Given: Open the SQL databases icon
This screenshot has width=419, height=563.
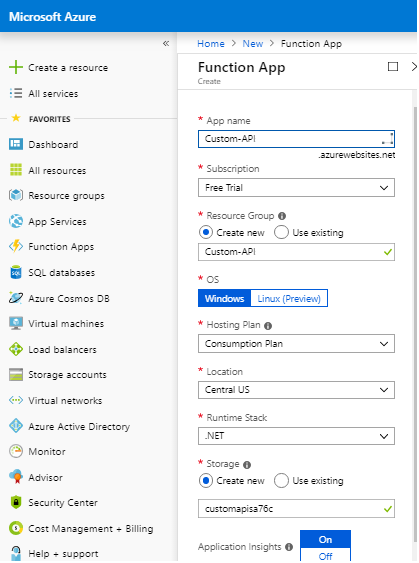Looking at the screenshot, I should (x=16, y=273).
